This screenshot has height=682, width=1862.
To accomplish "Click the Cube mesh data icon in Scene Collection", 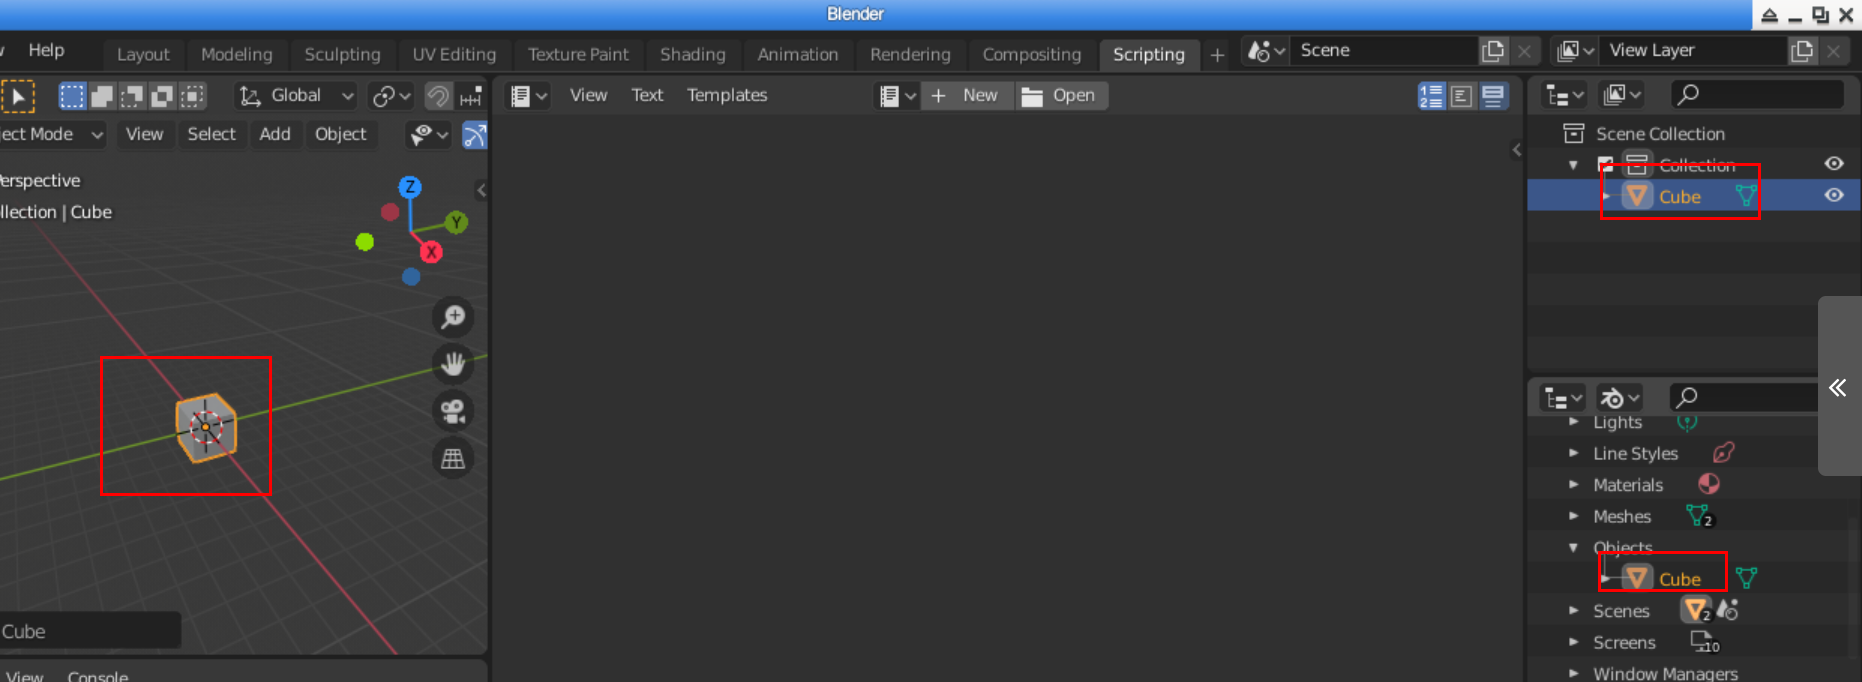I will 1746,196.
